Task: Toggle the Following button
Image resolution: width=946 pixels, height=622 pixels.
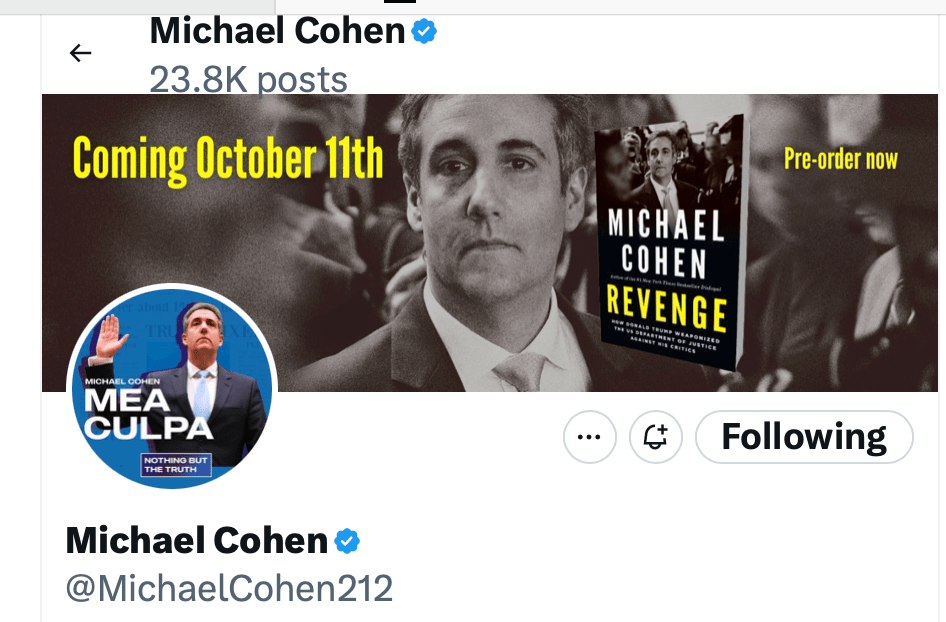Action: point(804,437)
